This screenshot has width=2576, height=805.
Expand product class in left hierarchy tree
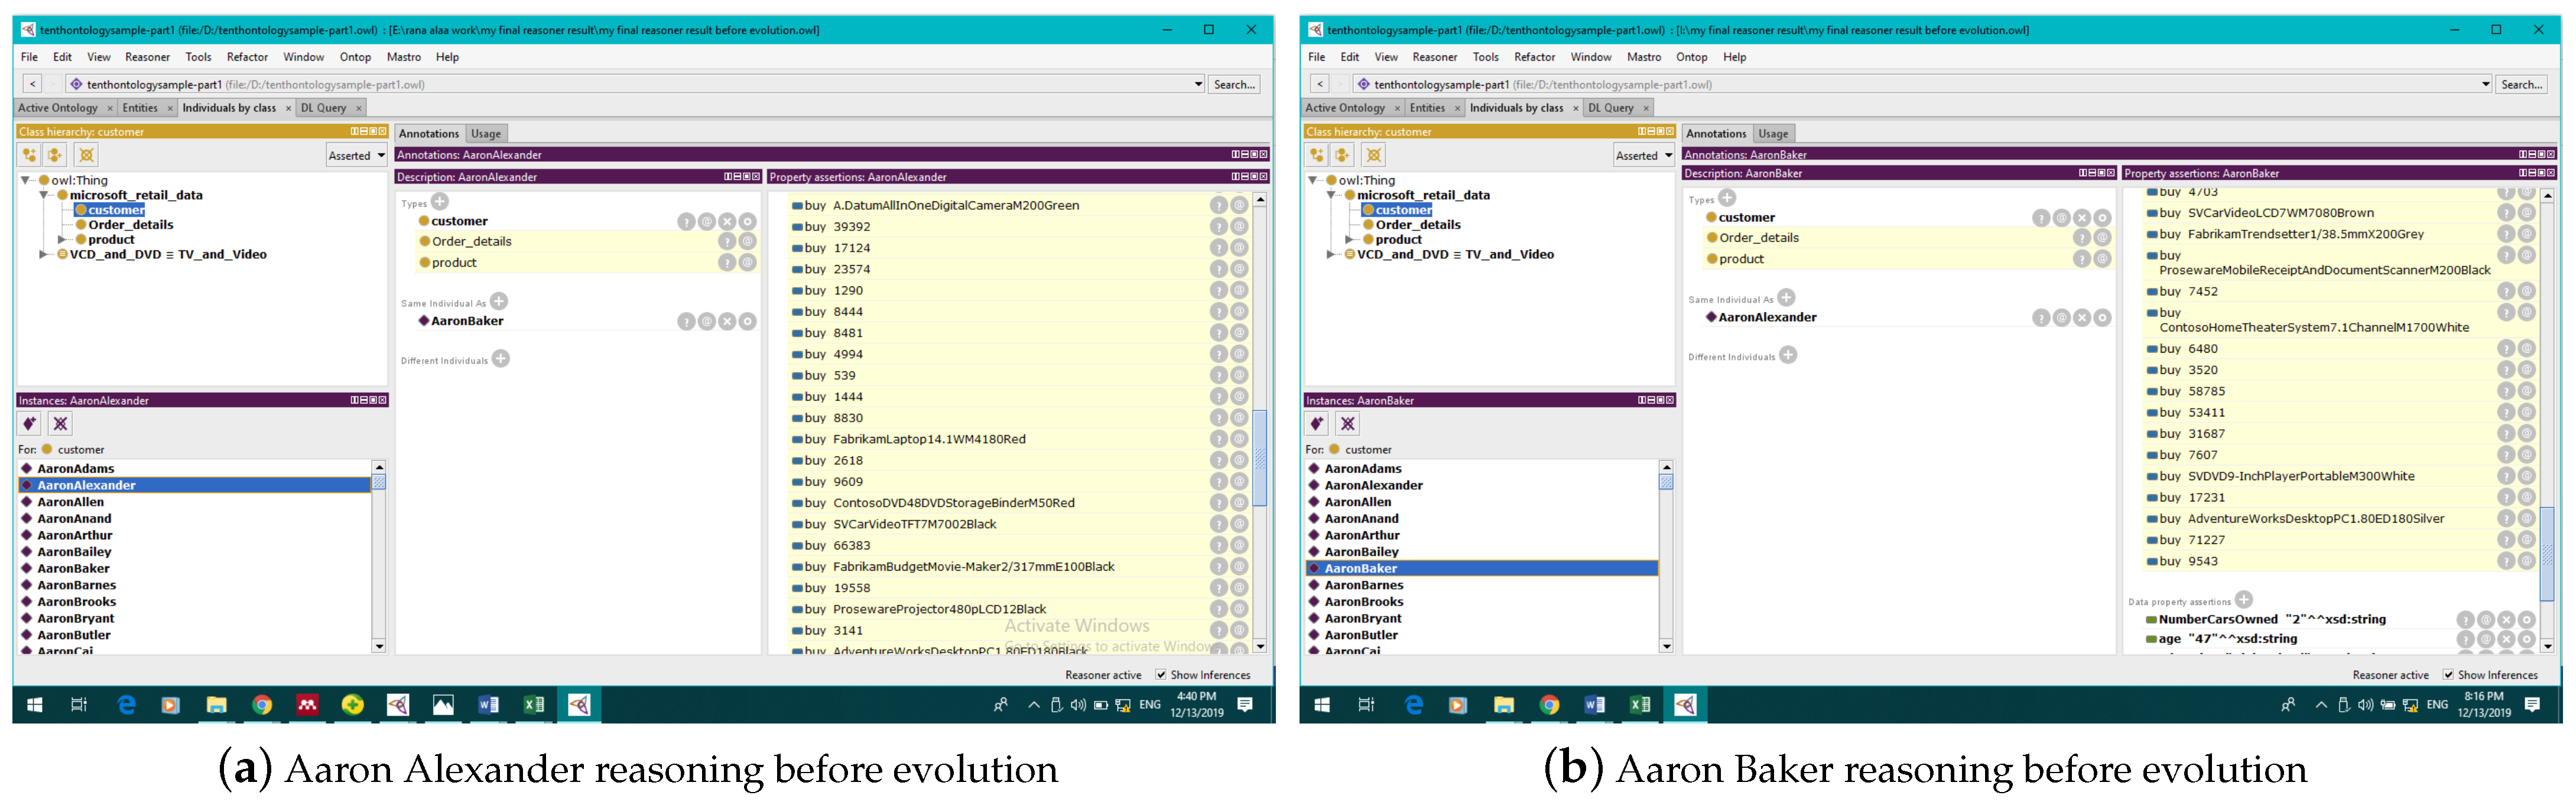[x=62, y=240]
